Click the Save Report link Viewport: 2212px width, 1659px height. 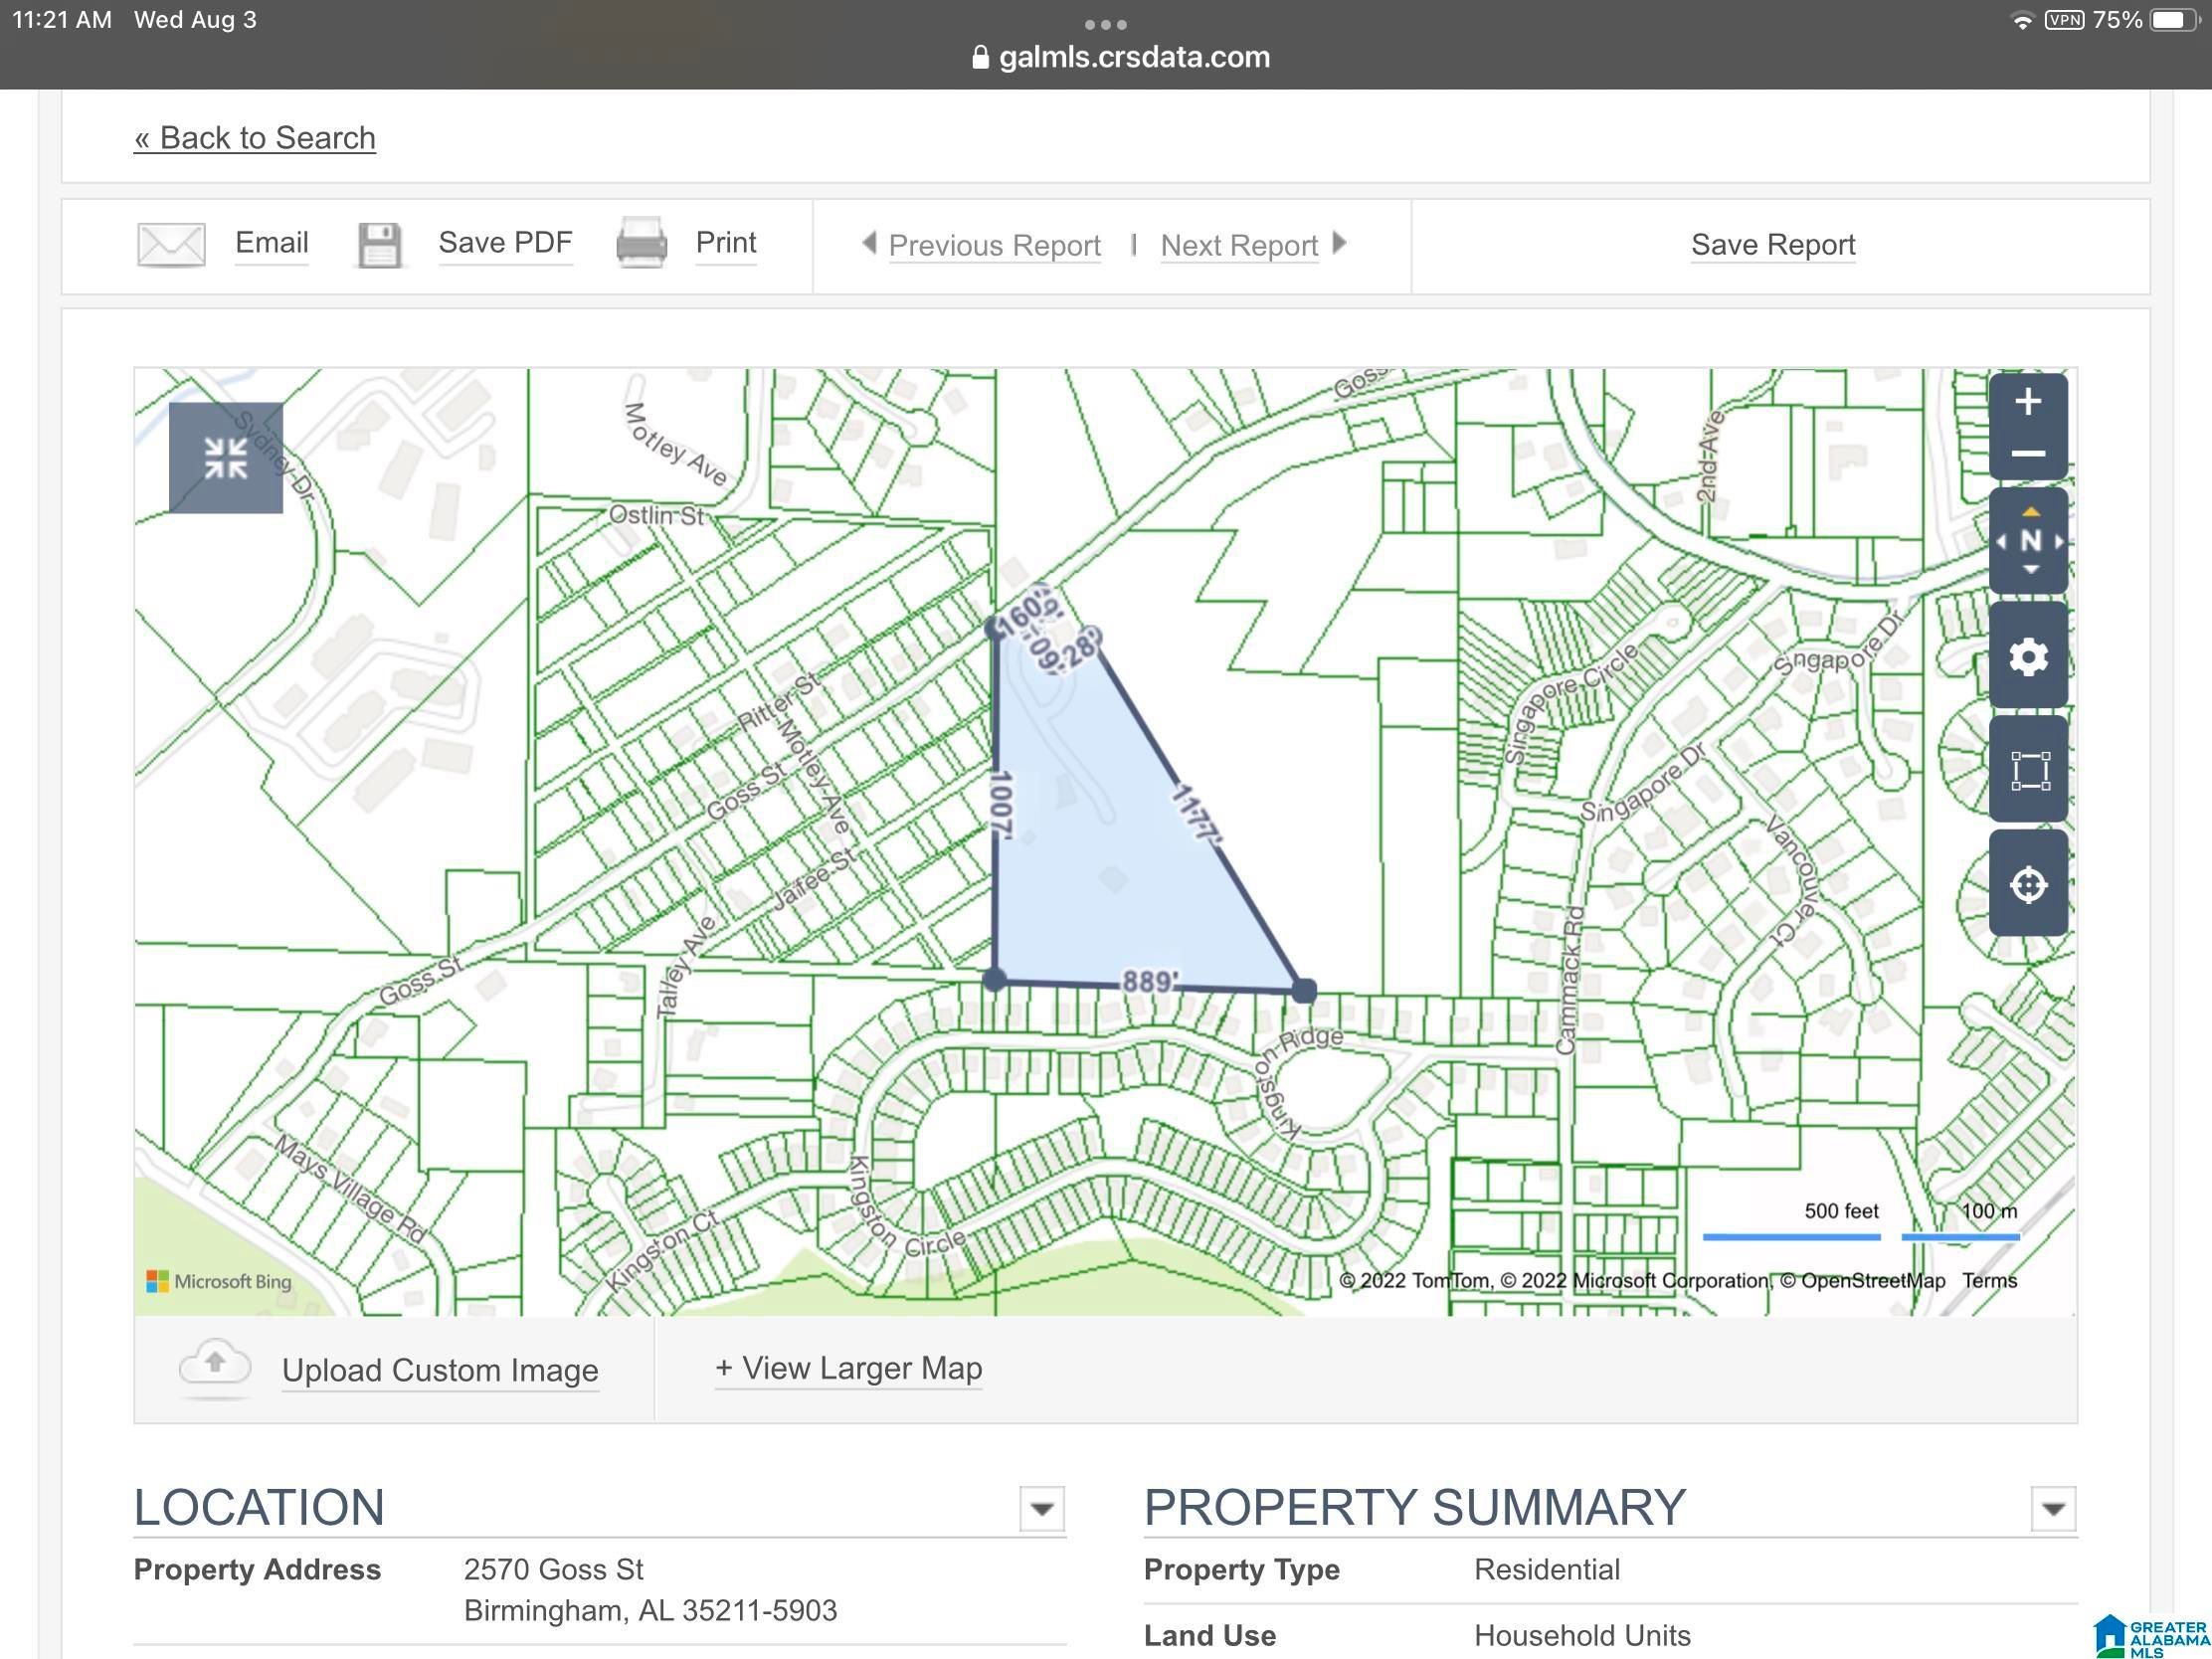1773,245
